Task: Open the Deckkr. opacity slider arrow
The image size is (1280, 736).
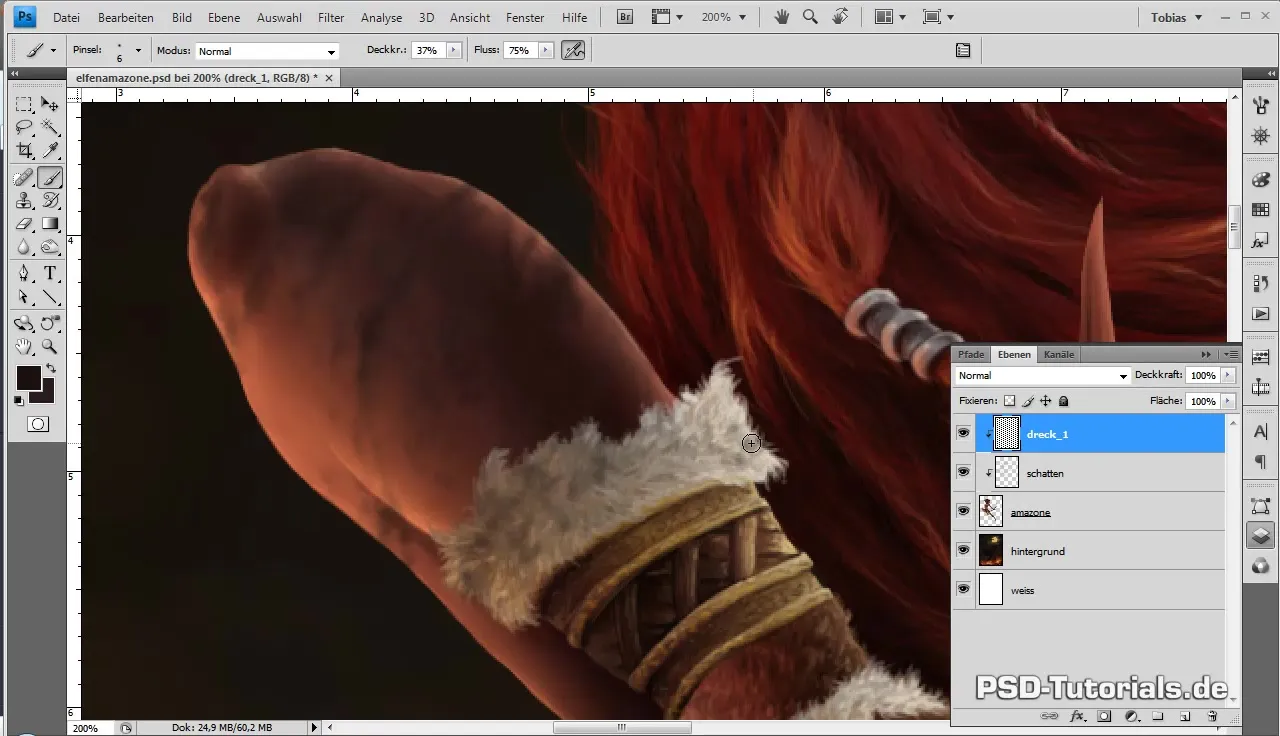Action: [x=454, y=50]
